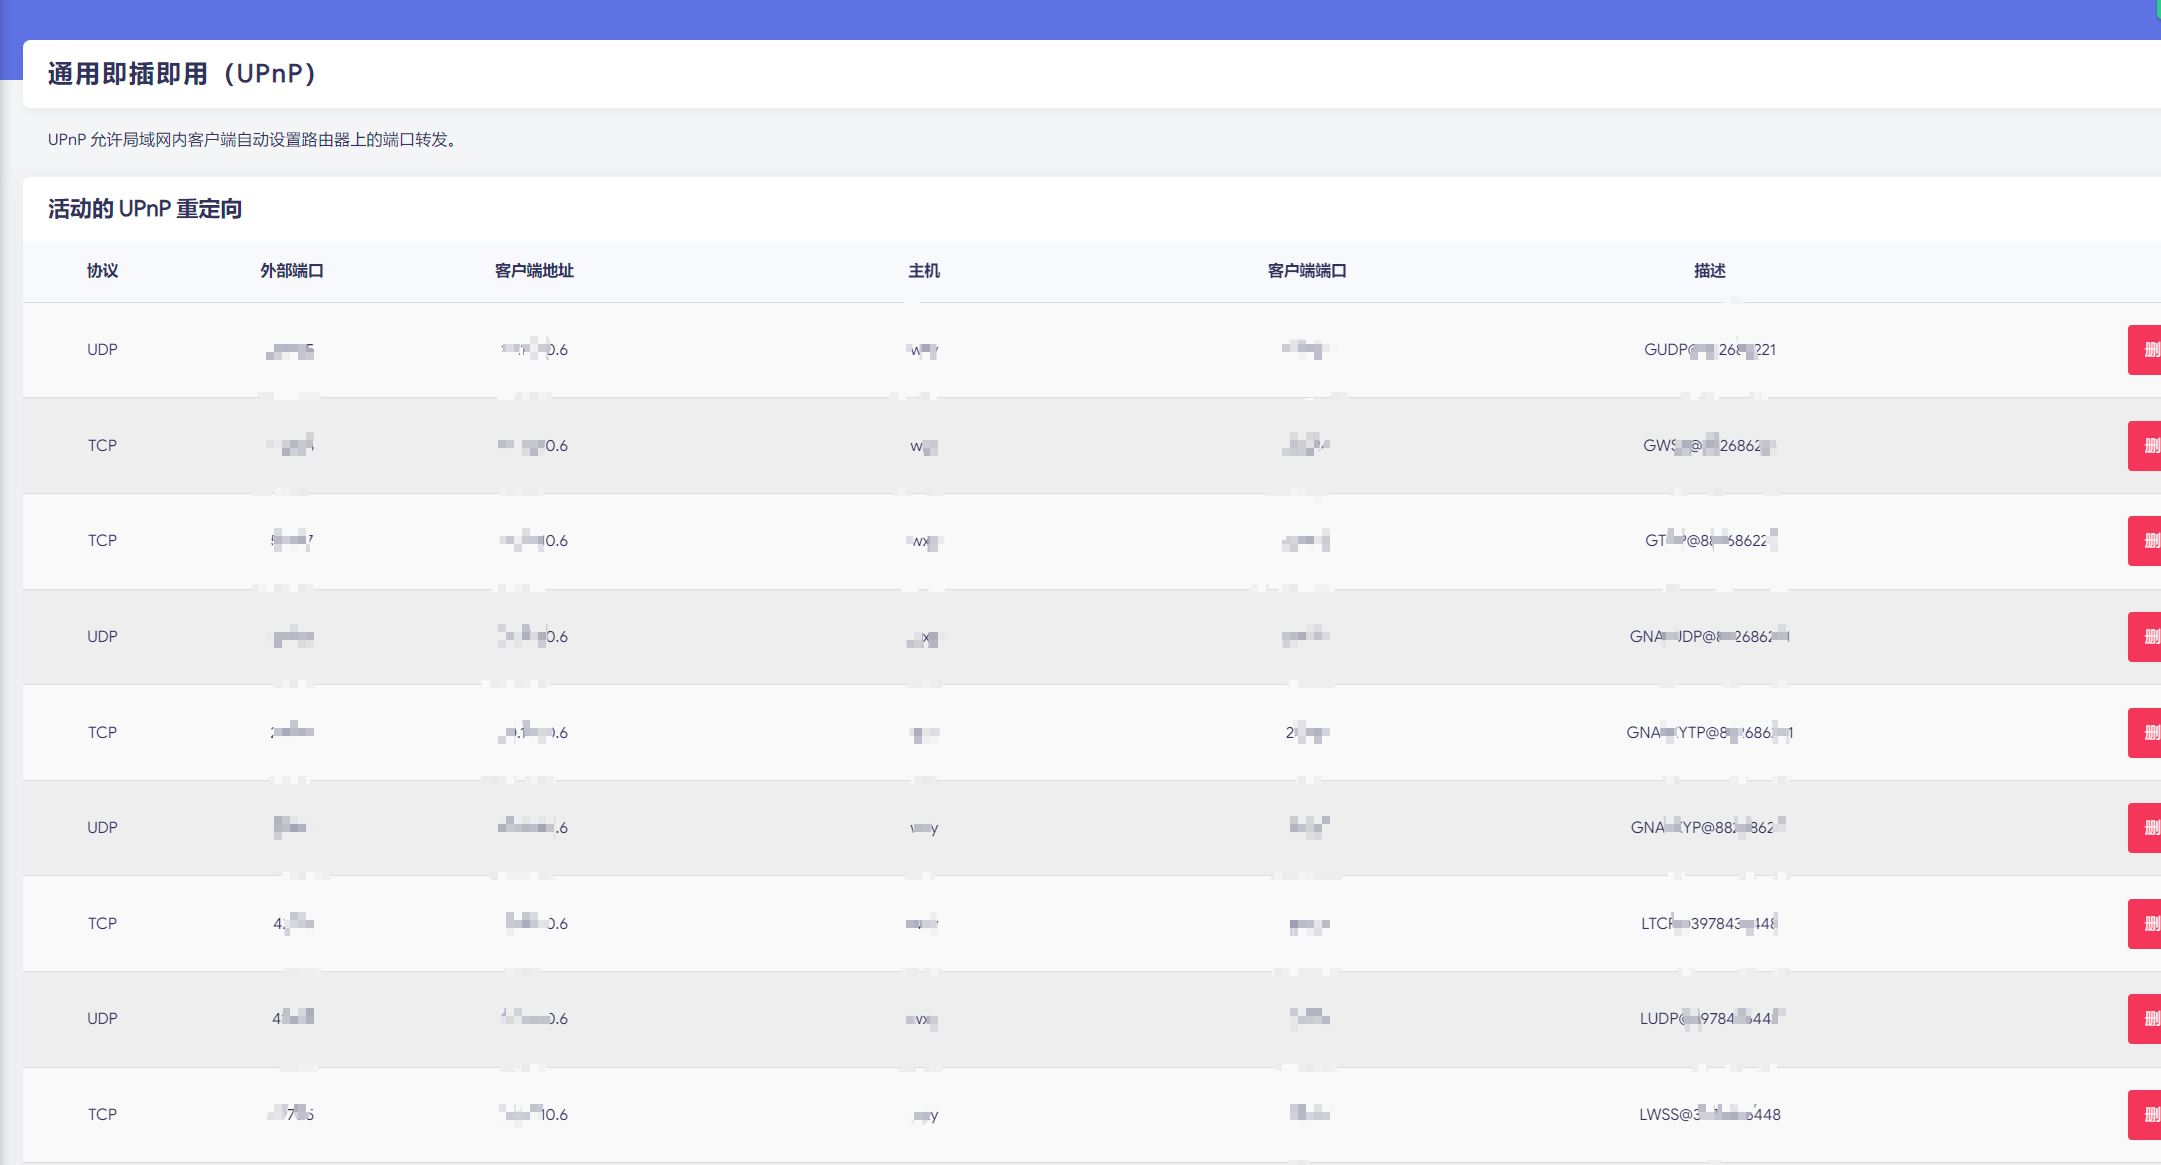Select the LWSS description cell
Viewport: 2161px width, 1165px height.
click(x=1709, y=1114)
